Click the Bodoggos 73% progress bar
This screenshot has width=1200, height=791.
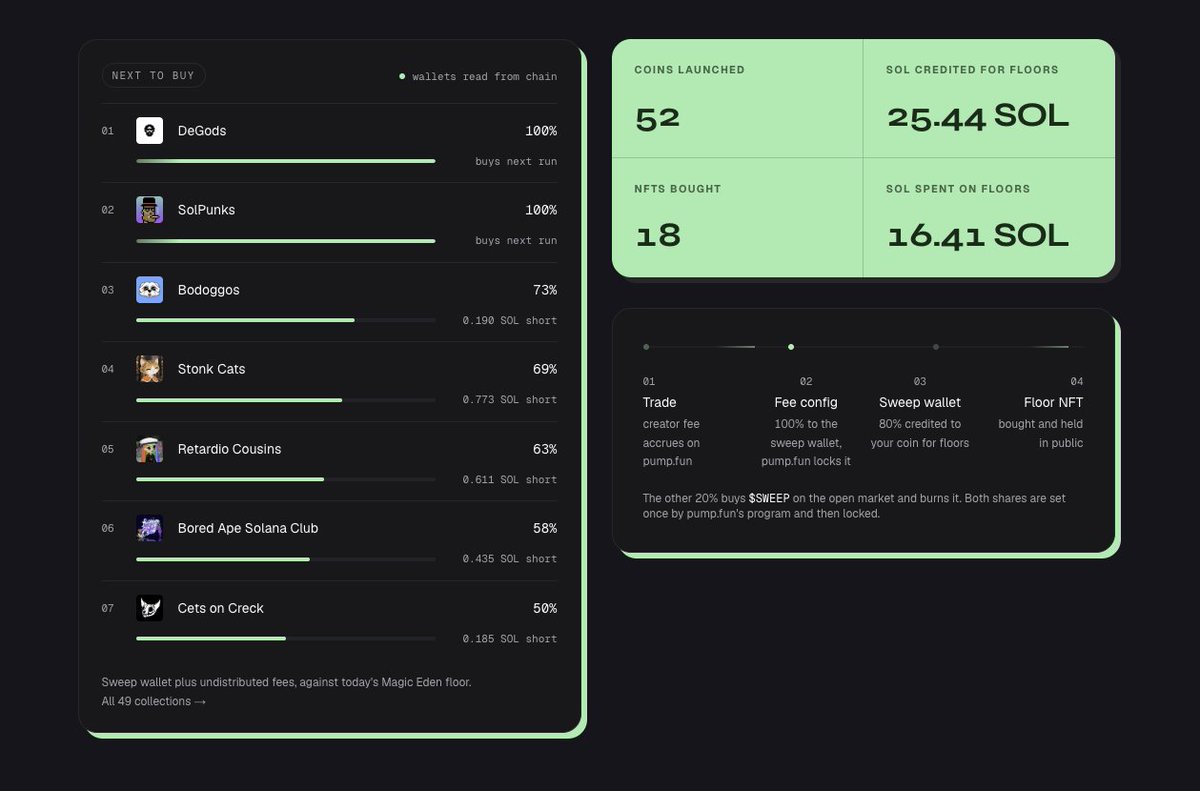point(286,320)
